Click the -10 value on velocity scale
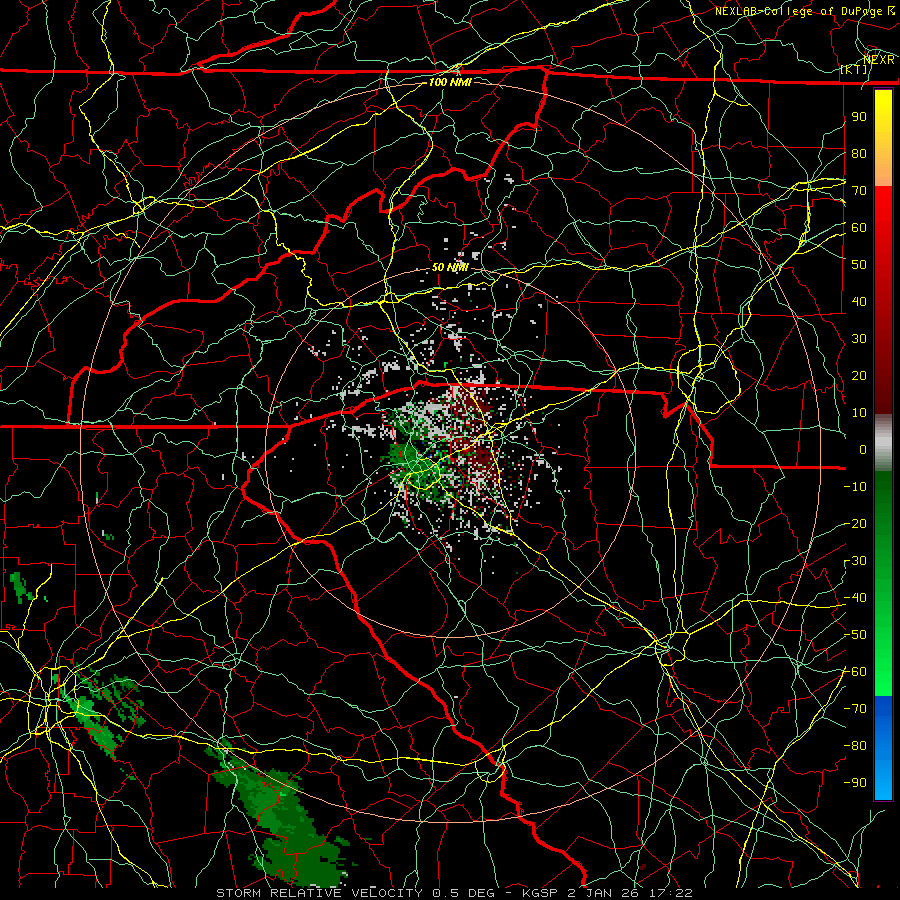 pos(855,487)
